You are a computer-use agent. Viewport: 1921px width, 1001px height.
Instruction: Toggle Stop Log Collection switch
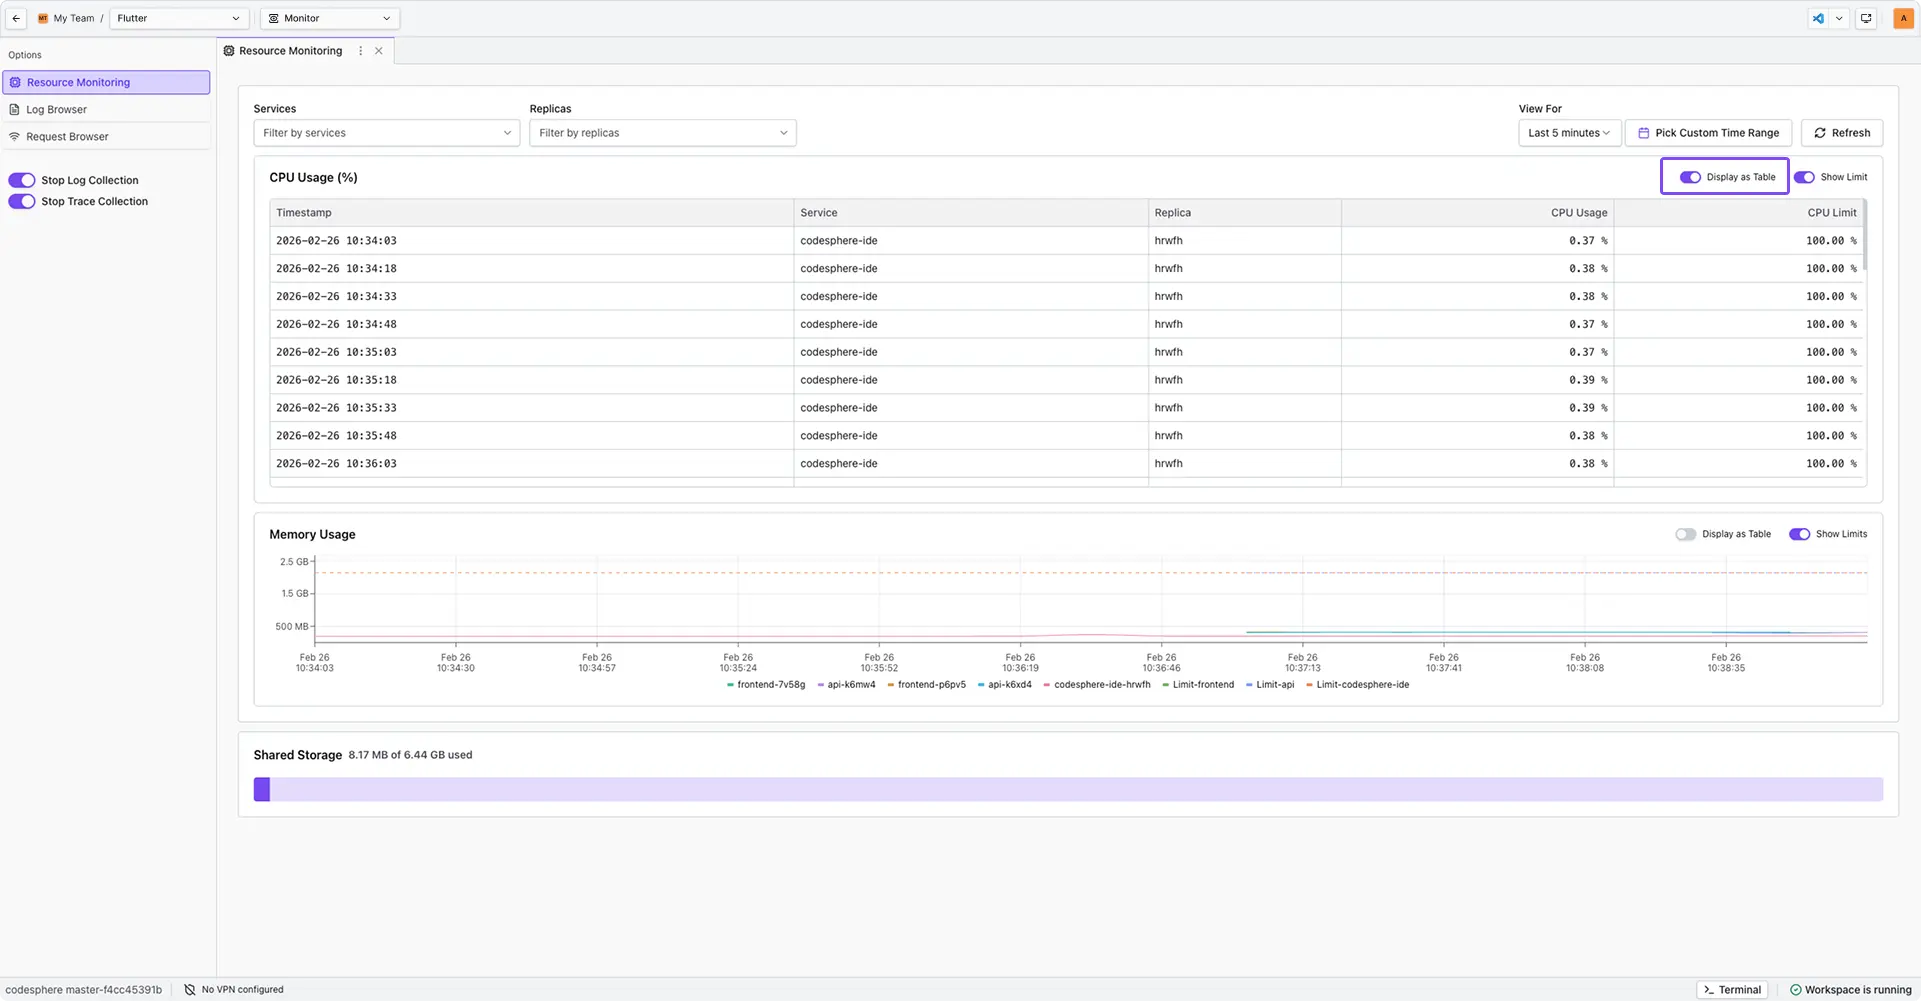tap(22, 180)
